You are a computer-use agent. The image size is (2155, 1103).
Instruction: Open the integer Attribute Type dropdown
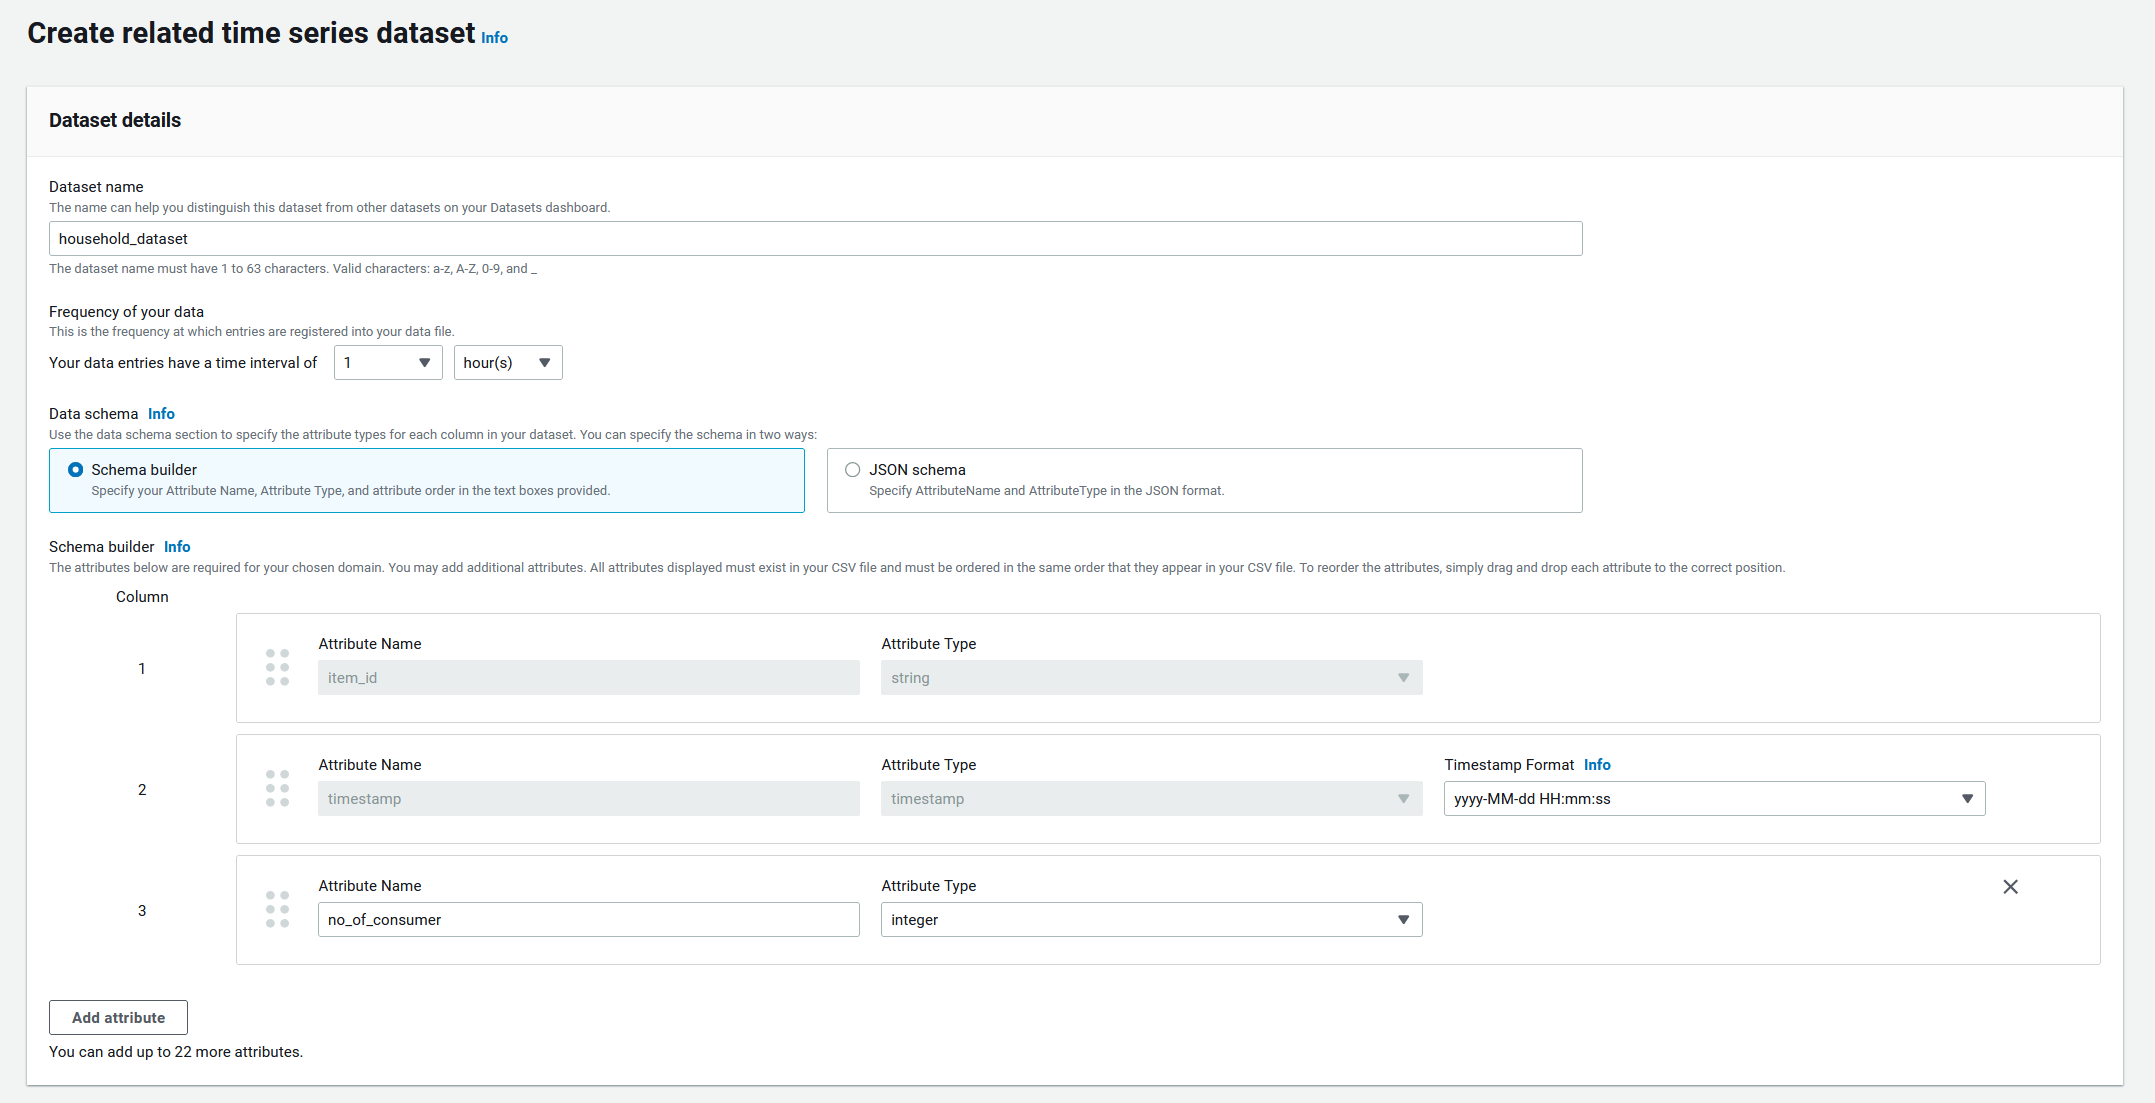click(1151, 920)
